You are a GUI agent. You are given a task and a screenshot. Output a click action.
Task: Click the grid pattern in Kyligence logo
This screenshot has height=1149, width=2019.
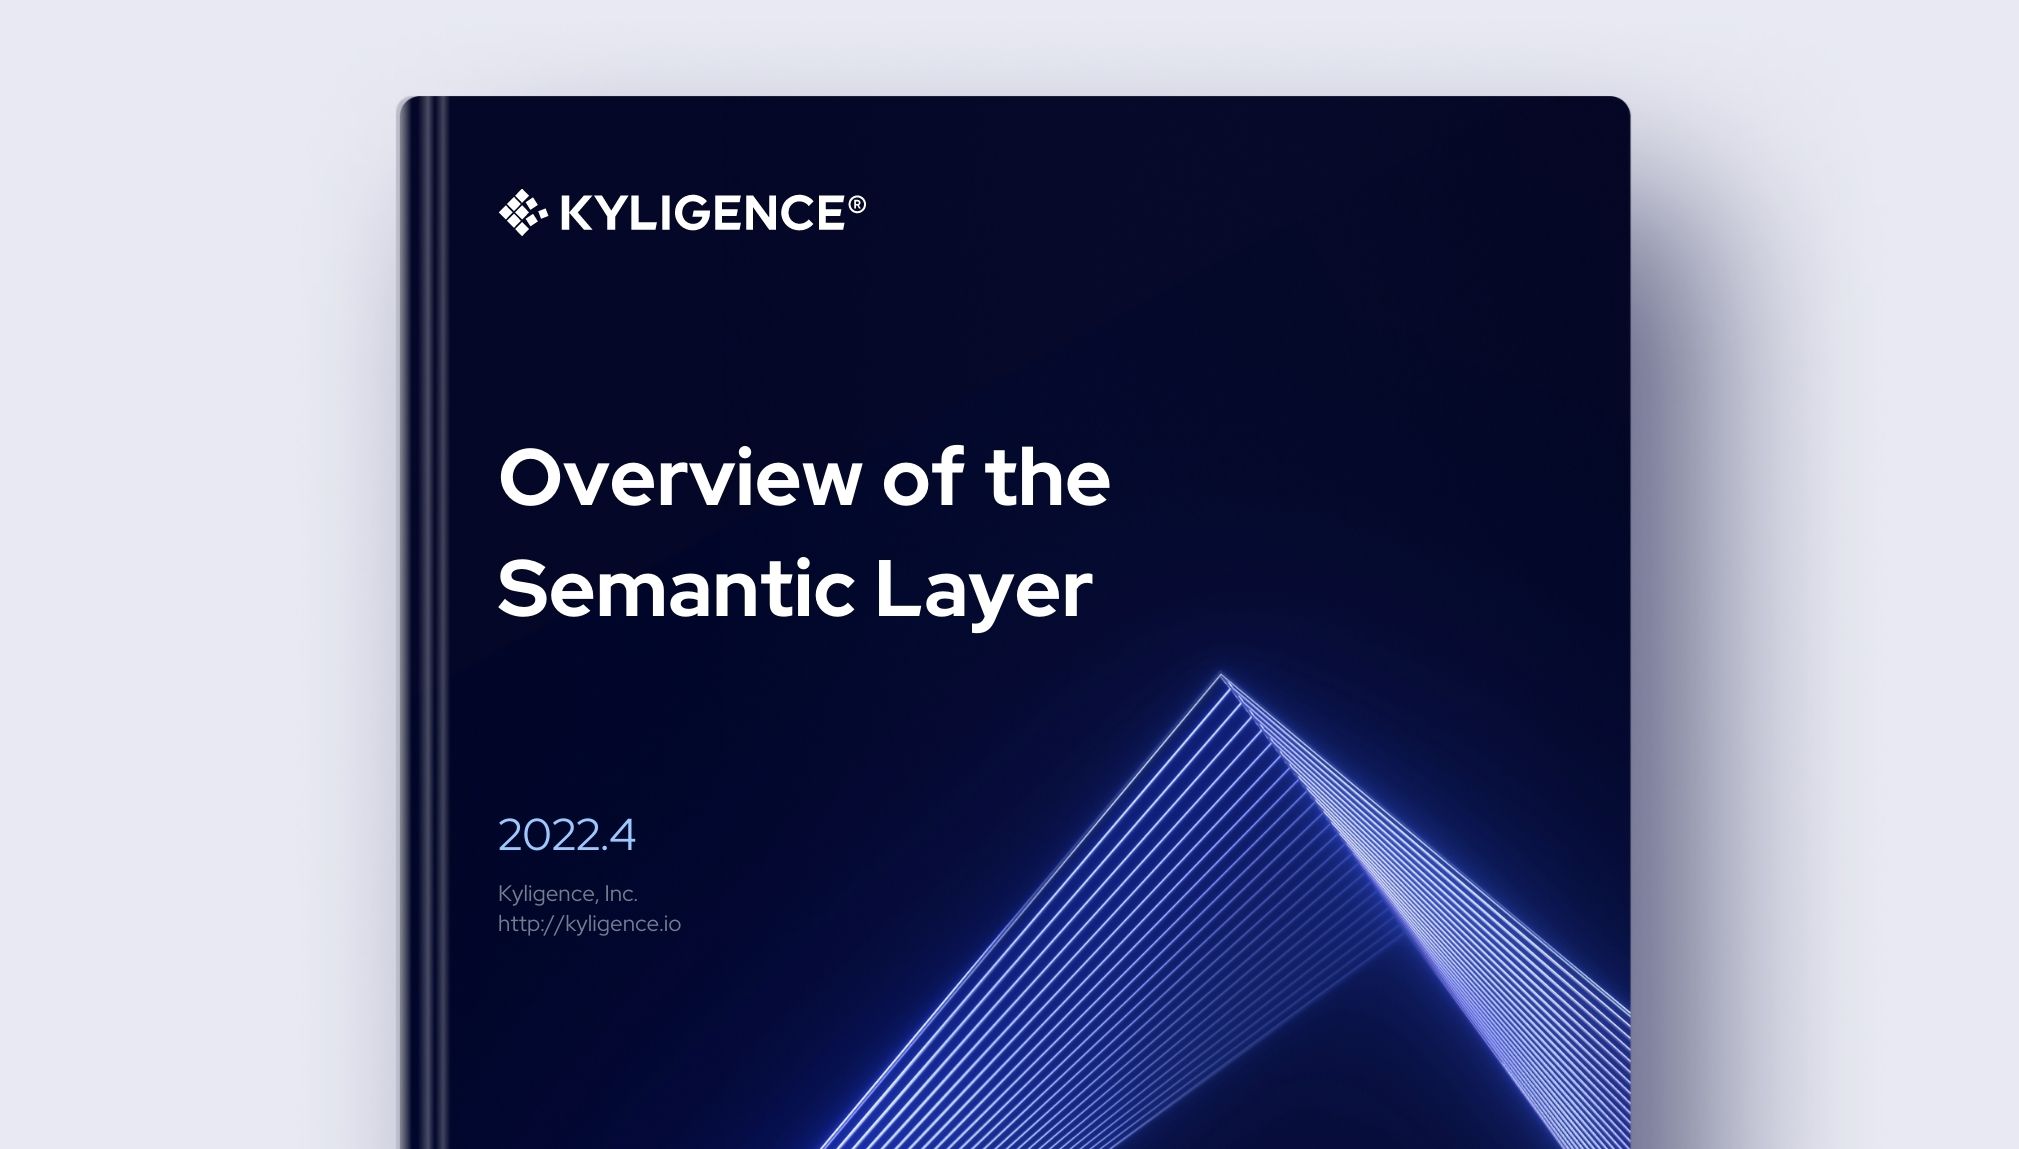tap(524, 213)
